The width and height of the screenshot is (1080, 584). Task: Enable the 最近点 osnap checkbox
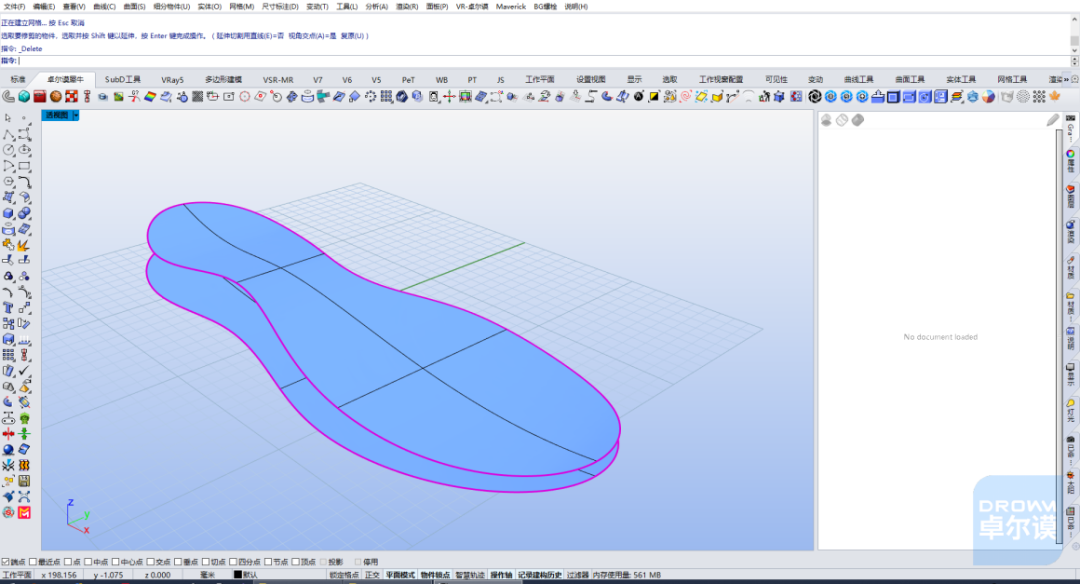[x=32, y=562]
